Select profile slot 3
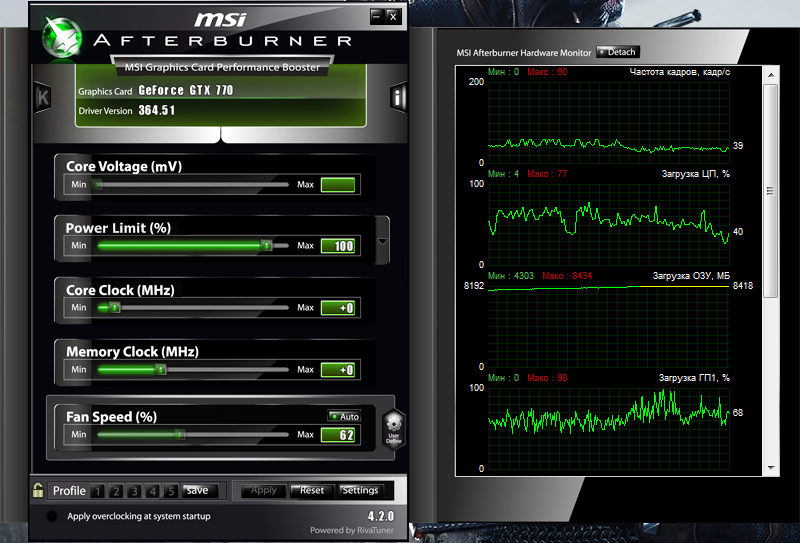Viewport: 800px width, 543px height. tap(134, 491)
